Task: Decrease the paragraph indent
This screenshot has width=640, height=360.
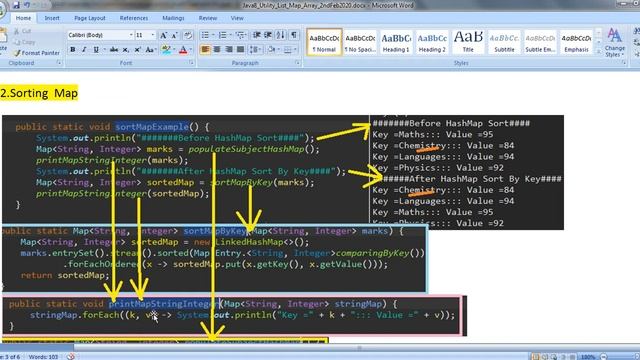Action: pyautogui.click(x=257, y=35)
